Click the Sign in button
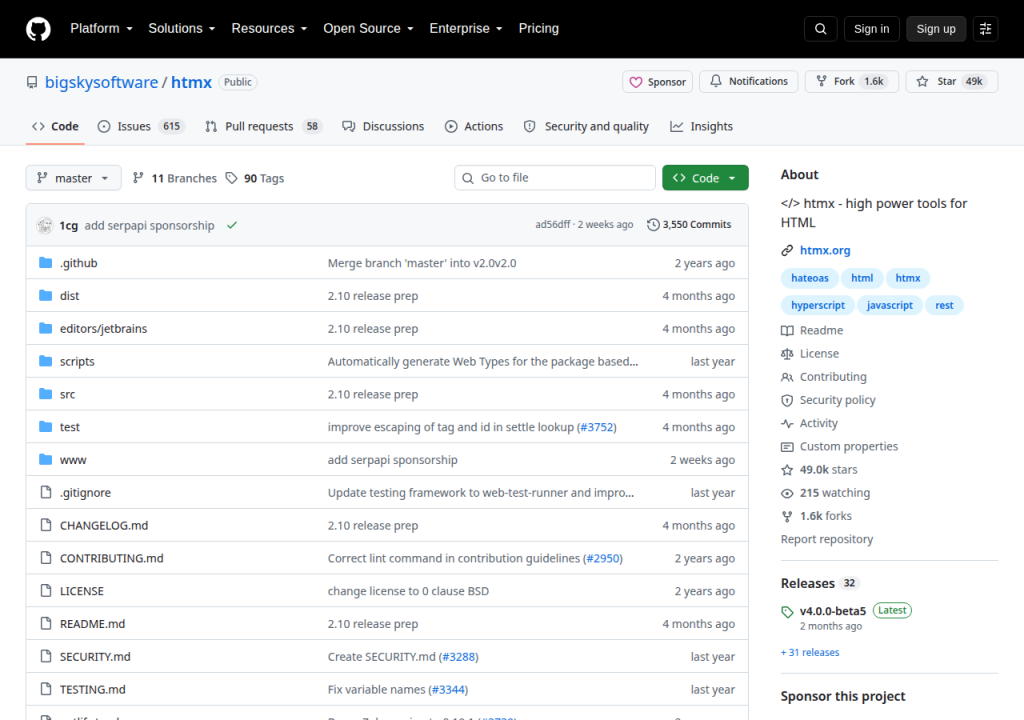The width and height of the screenshot is (1024, 720). point(871,29)
